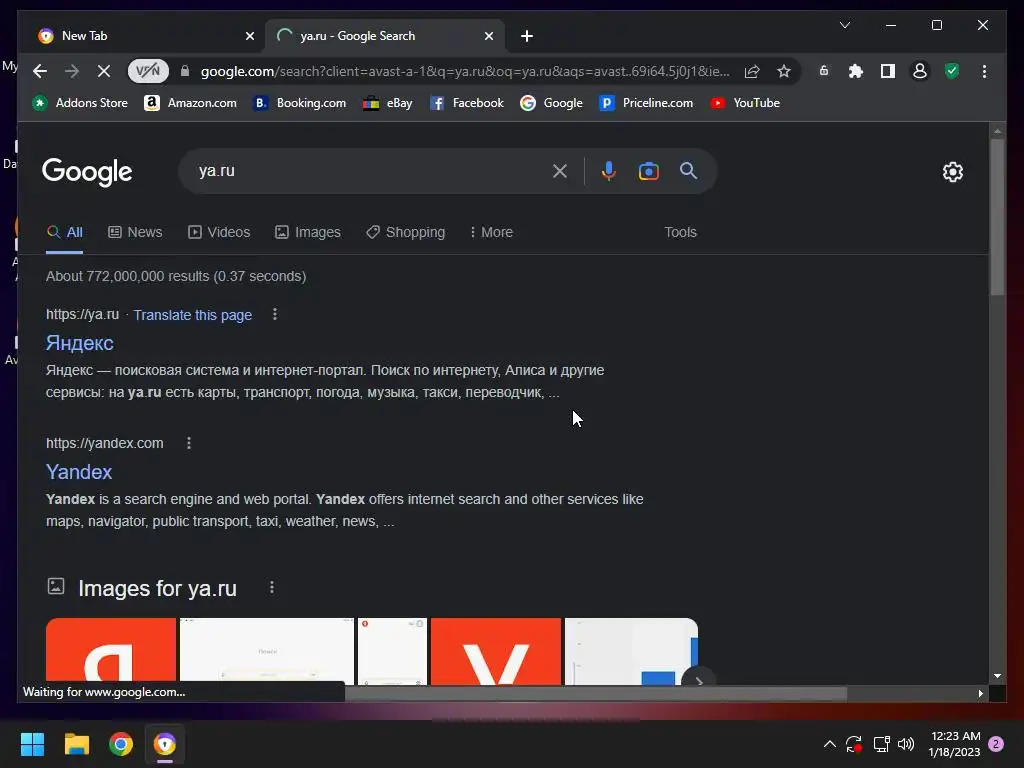Open the eBay bookmark
This screenshot has height=768, width=1024.
388,103
